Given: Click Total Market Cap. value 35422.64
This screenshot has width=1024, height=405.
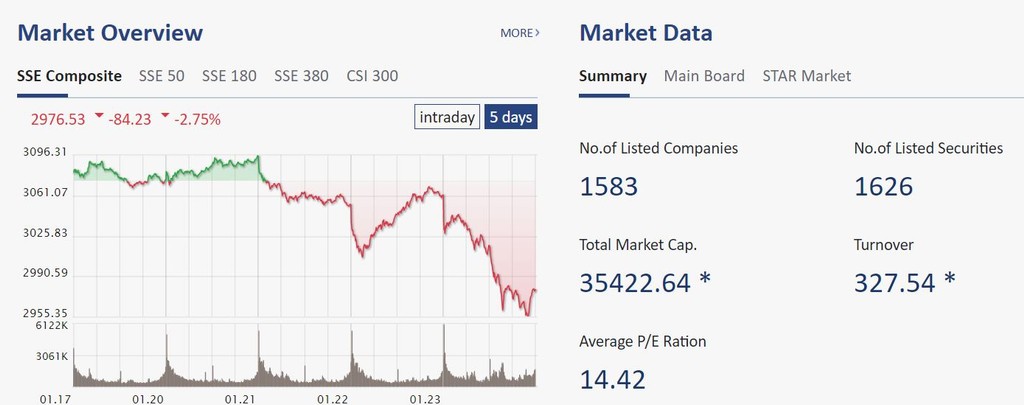Looking at the screenshot, I should coord(635,283).
